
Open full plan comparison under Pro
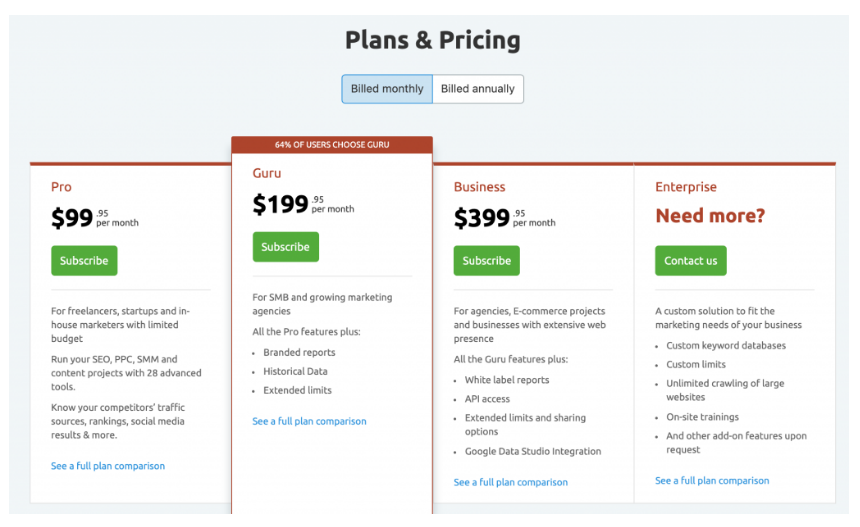tap(108, 466)
